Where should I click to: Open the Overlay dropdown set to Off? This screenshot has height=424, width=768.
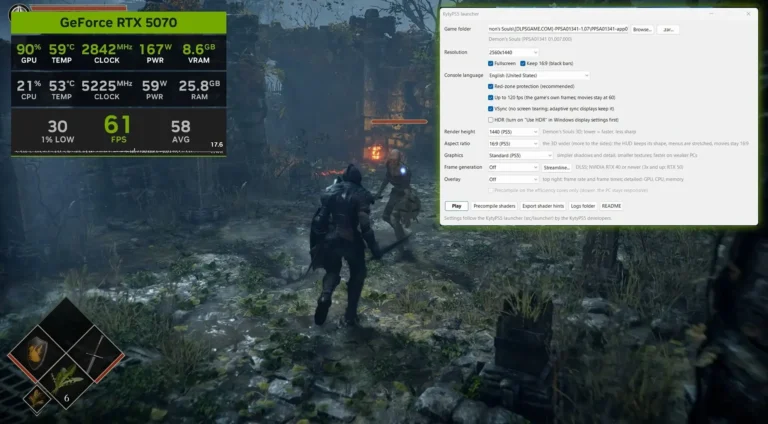pos(513,179)
